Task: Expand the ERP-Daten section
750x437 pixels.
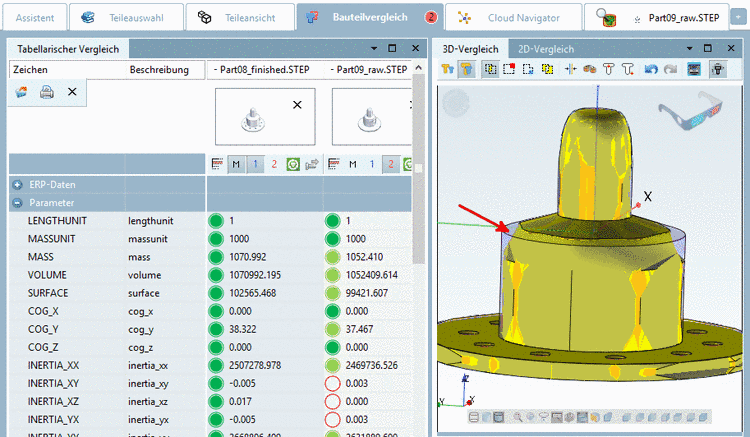Action: click(18, 185)
